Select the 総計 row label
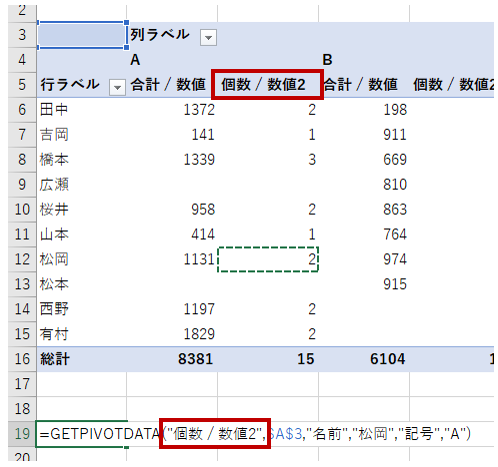This screenshot has height=467, width=498. (x=55, y=359)
